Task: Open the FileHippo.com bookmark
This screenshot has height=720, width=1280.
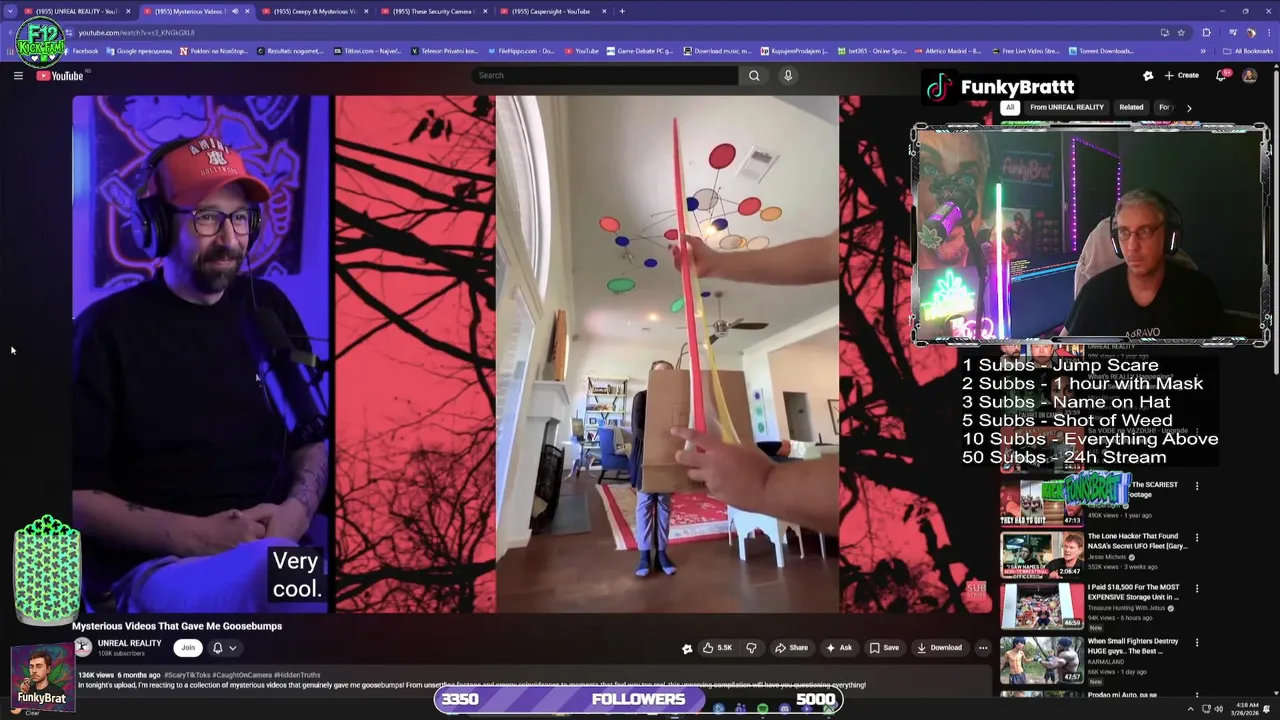Action: (x=519, y=51)
